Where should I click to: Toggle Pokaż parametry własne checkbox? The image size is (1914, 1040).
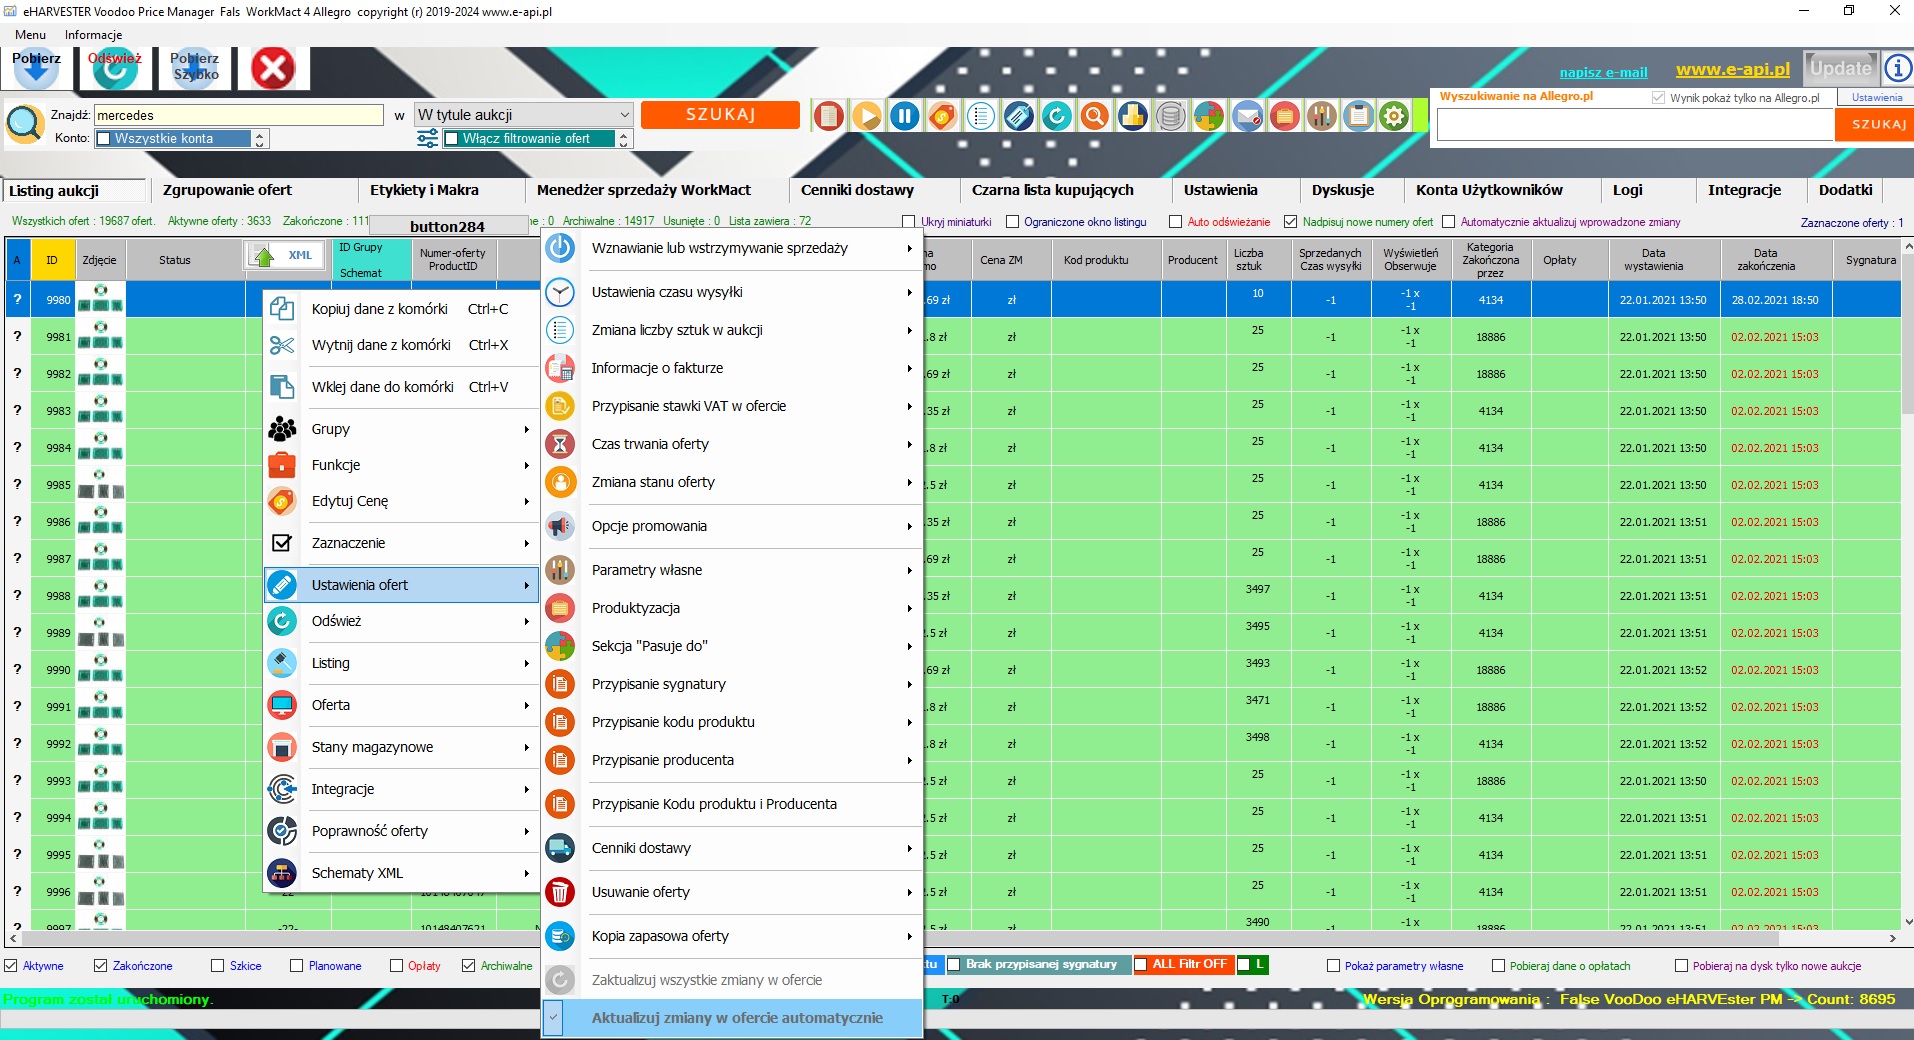coord(1333,966)
